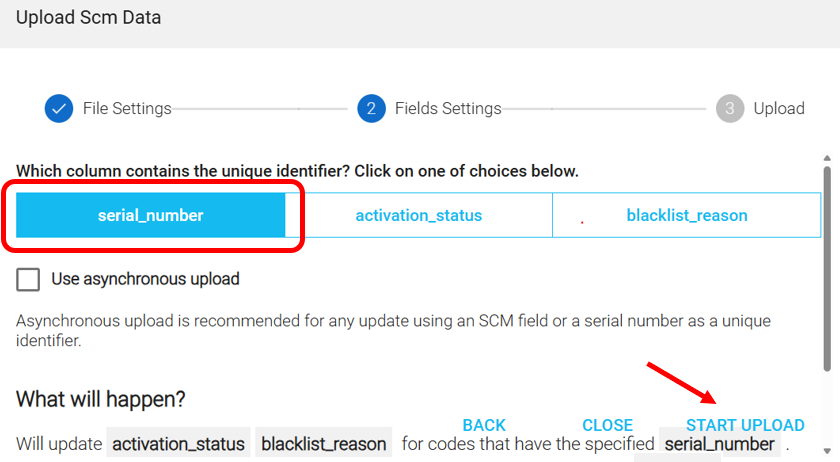Image resolution: width=840 pixels, height=462 pixels.
Task: Click START UPLOAD
Action: pos(745,425)
